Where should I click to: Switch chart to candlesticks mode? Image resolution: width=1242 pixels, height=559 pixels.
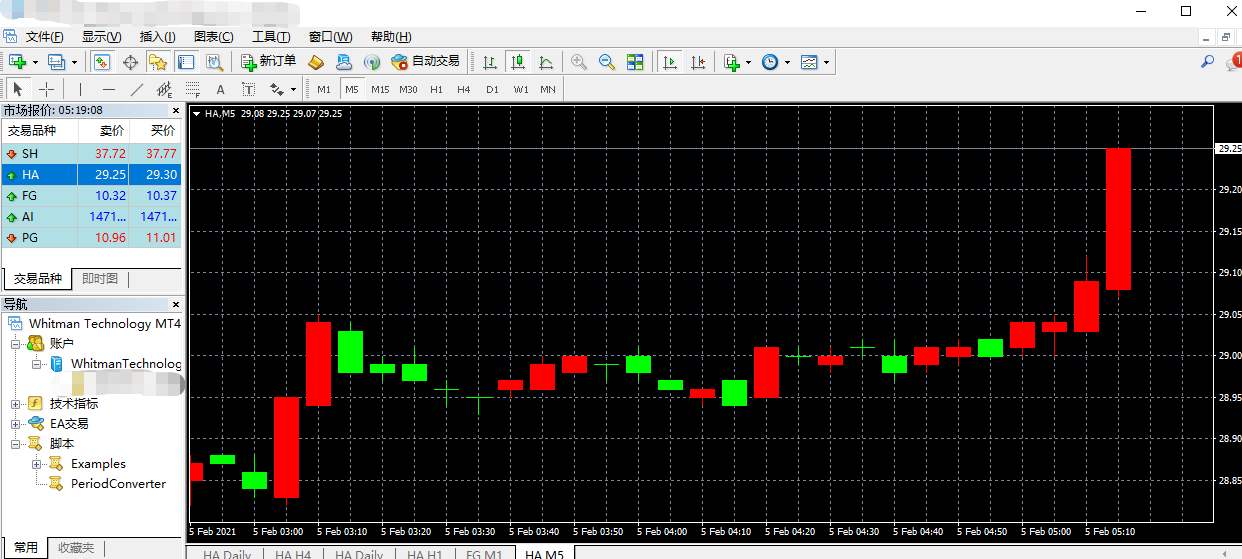coord(517,62)
